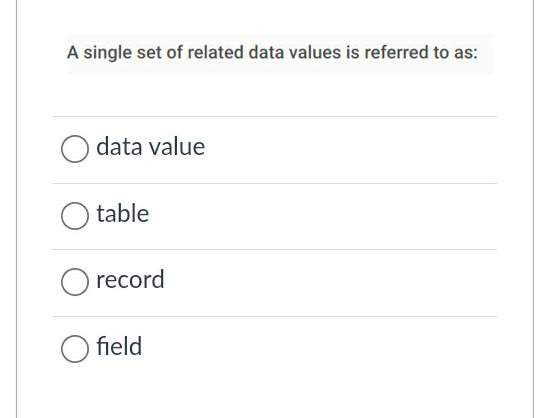The width and height of the screenshot is (555, 418).
Task: Pick the circle beside data value
Action: 75,149
